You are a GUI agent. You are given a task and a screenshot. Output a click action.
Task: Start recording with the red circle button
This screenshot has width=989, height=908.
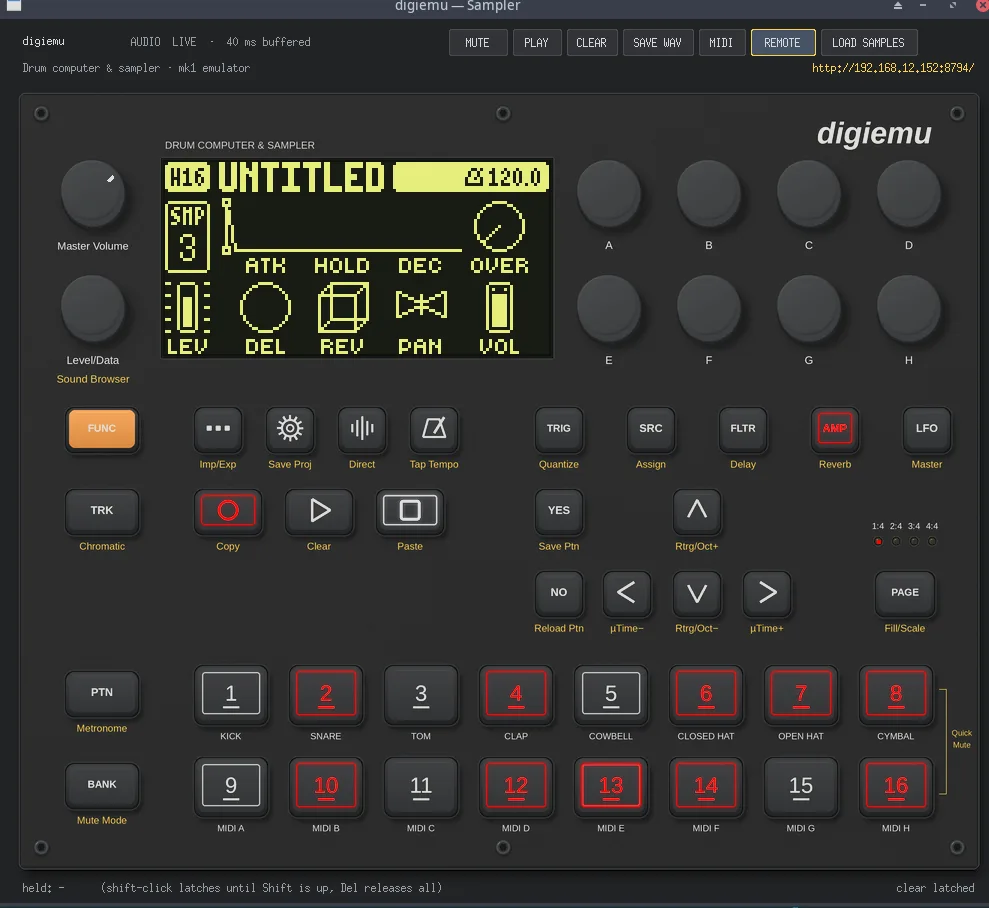tap(228, 511)
